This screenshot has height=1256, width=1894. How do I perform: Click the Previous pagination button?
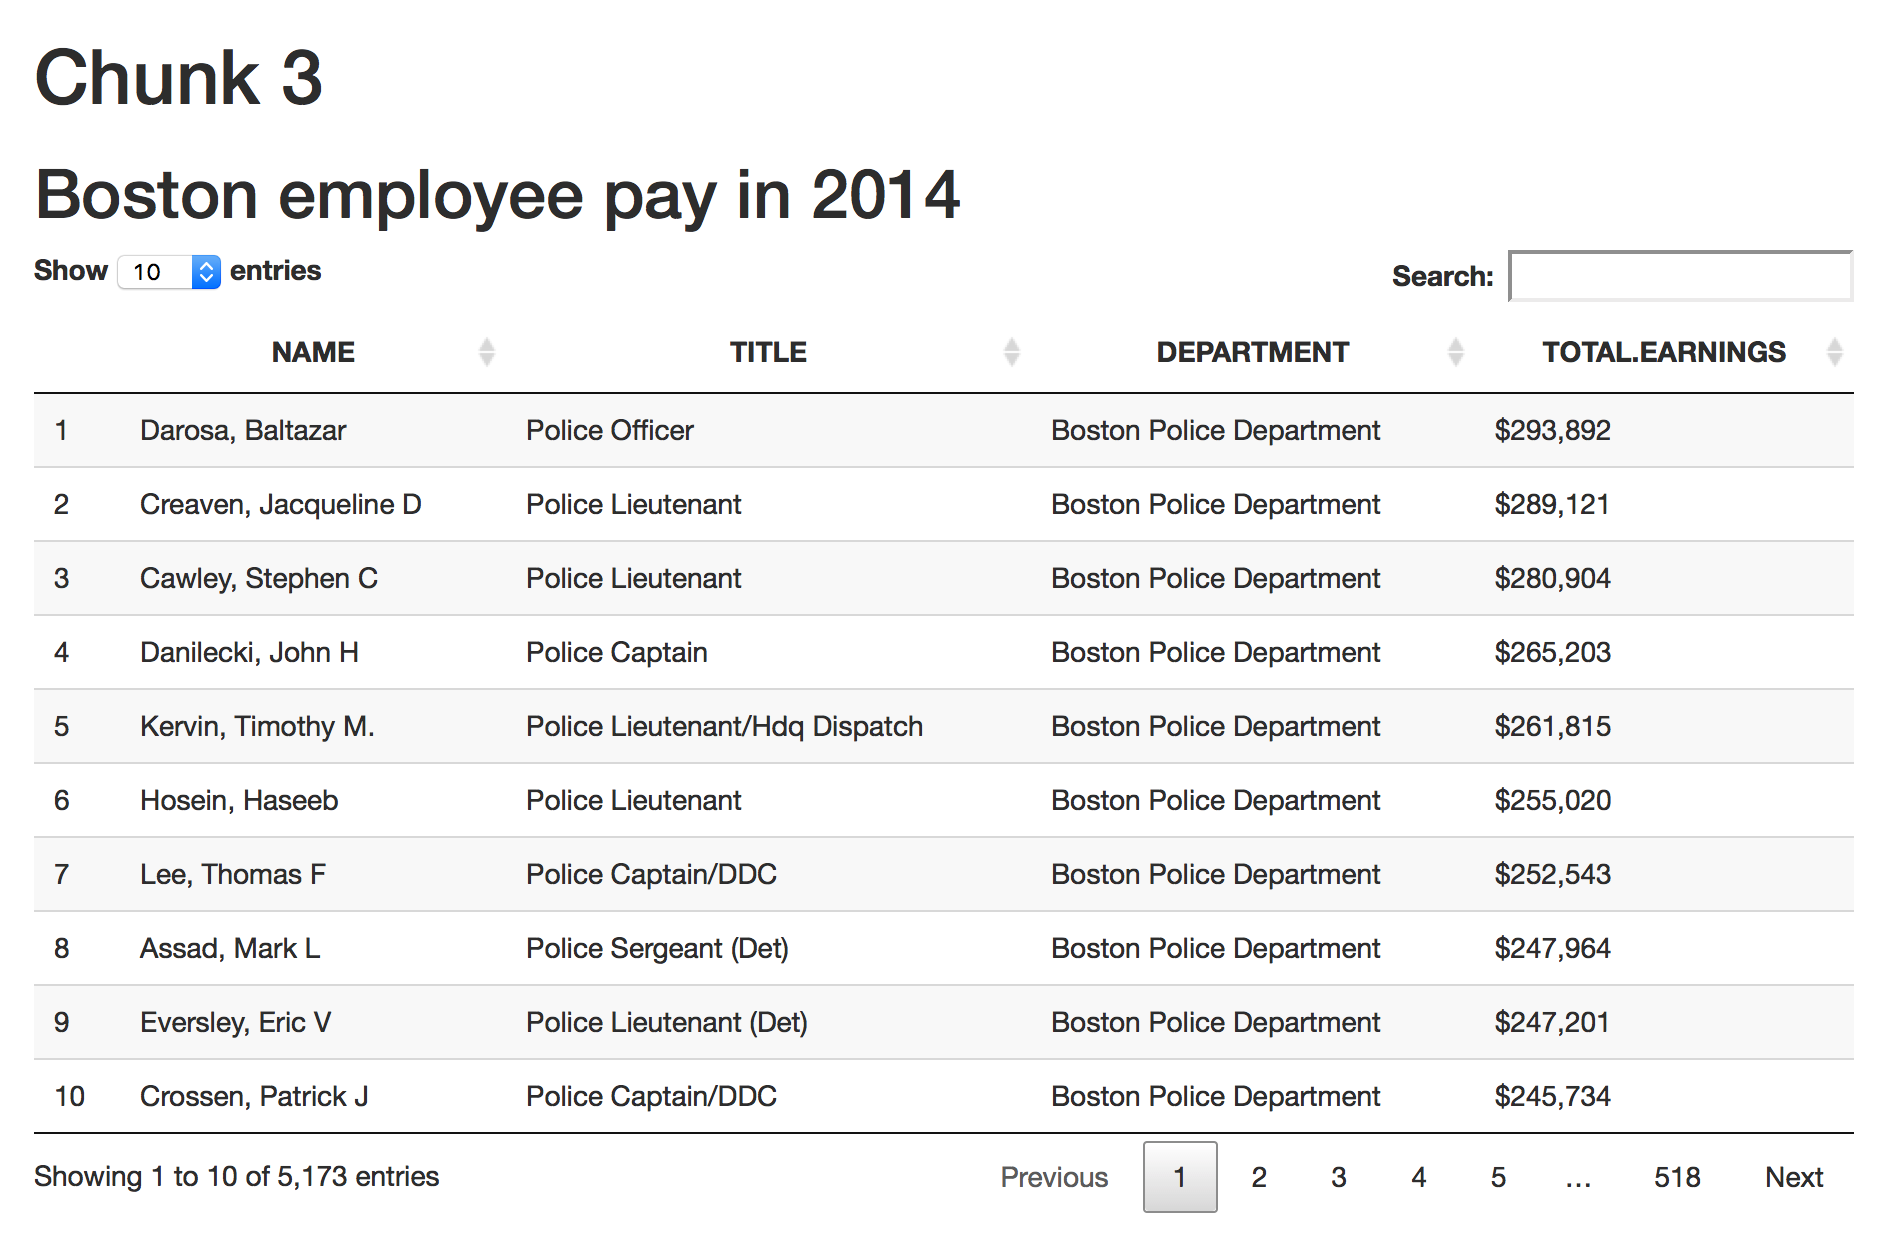pyautogui.click(x=1054, y=1177)
